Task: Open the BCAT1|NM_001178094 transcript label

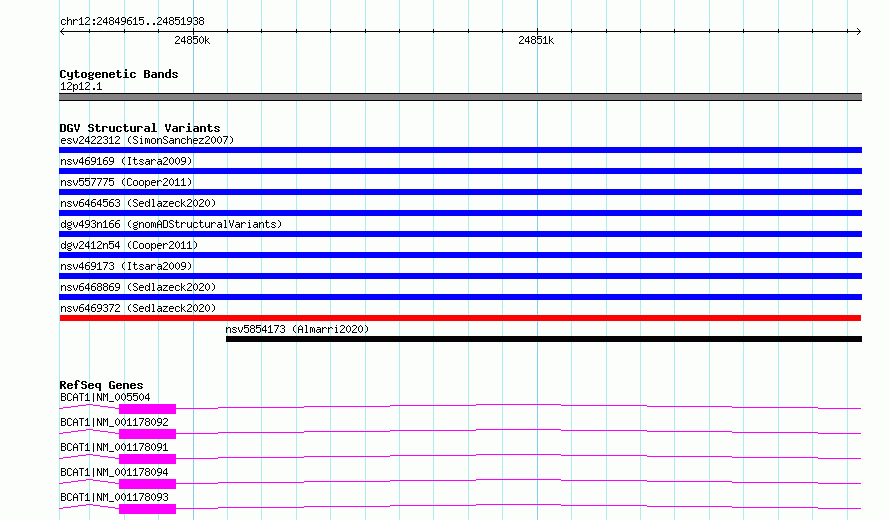Action: pyautogui.click(x=114, y=472)
